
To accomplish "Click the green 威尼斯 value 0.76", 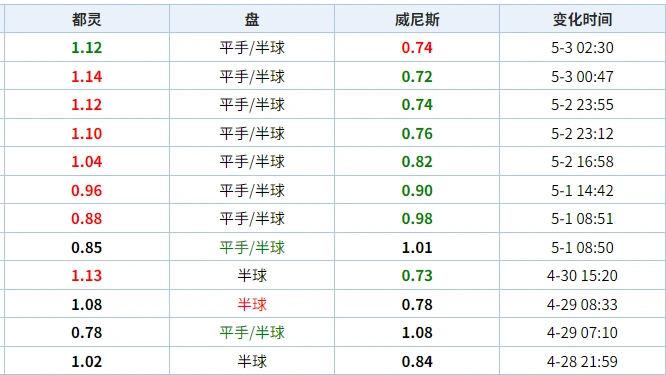I will point(417,133).
